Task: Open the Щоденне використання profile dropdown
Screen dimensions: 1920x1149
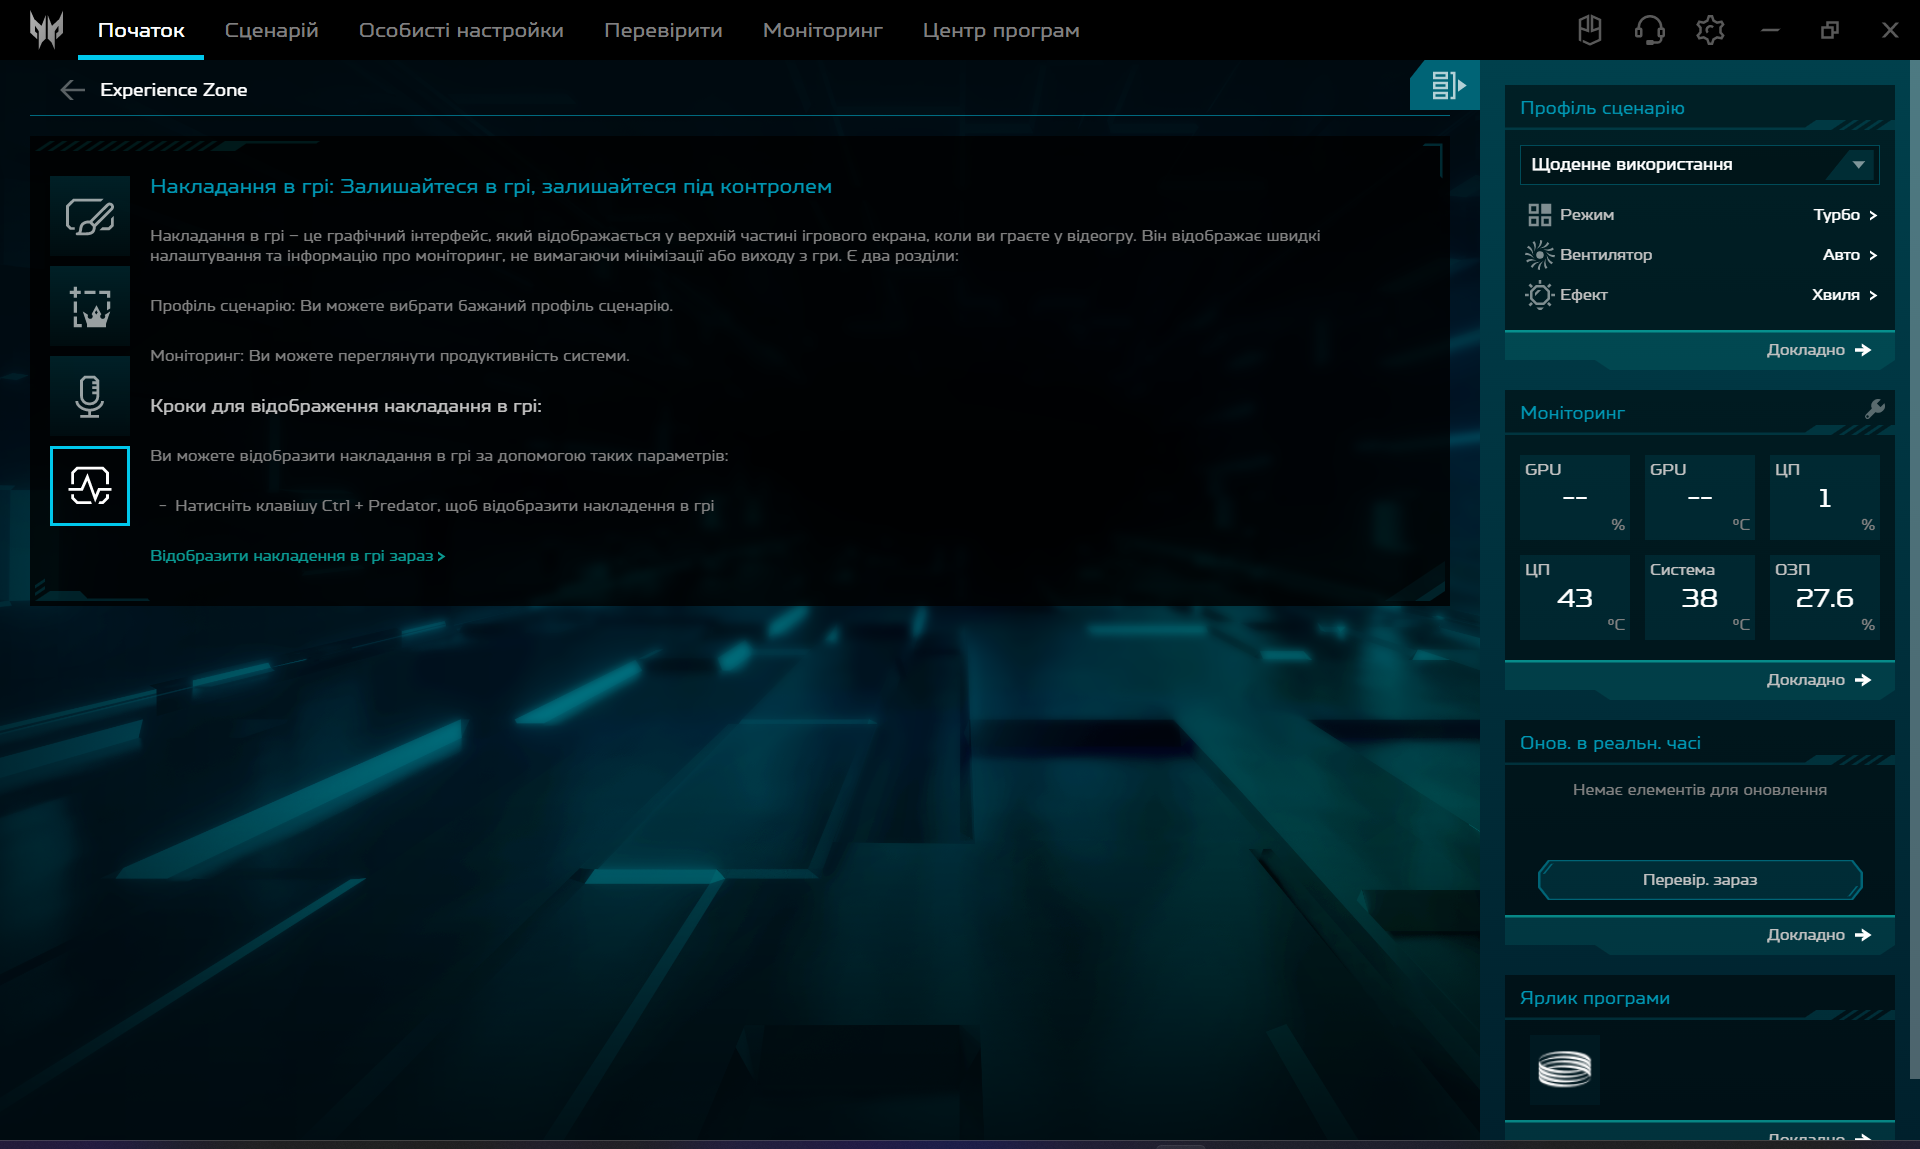Action: tap(1699, 164)
